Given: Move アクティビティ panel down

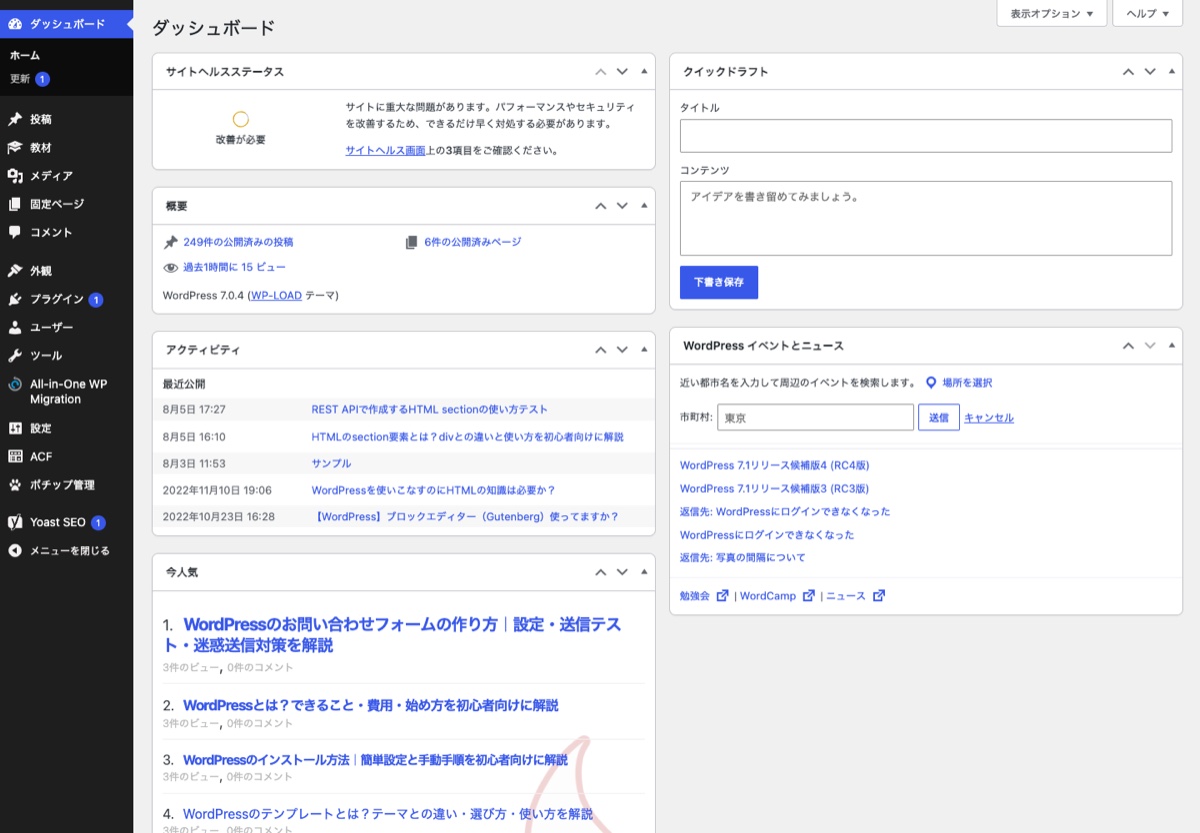Looking at the screenshot, I should 622,350.
